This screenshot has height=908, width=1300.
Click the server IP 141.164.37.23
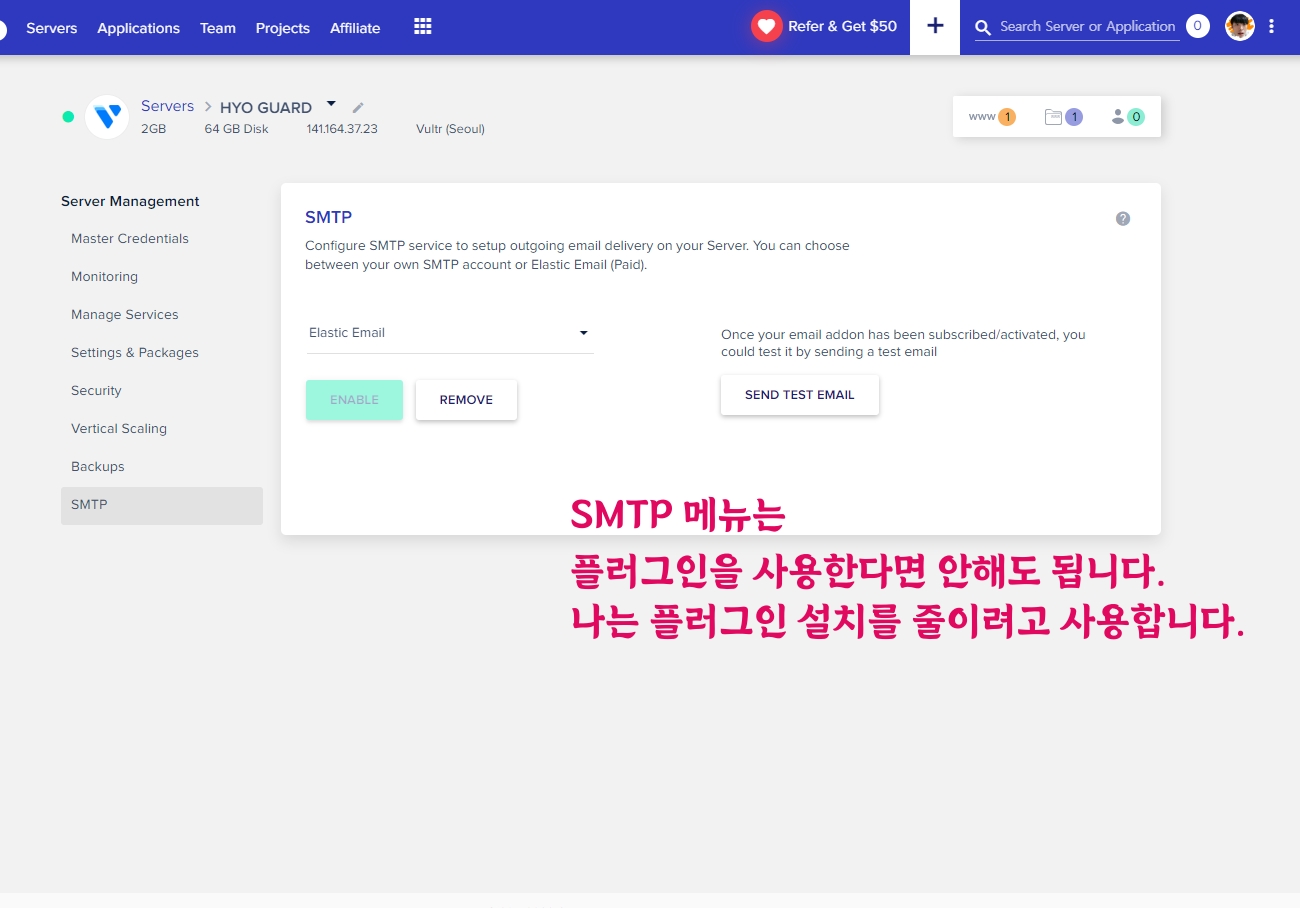coord(342,129)
